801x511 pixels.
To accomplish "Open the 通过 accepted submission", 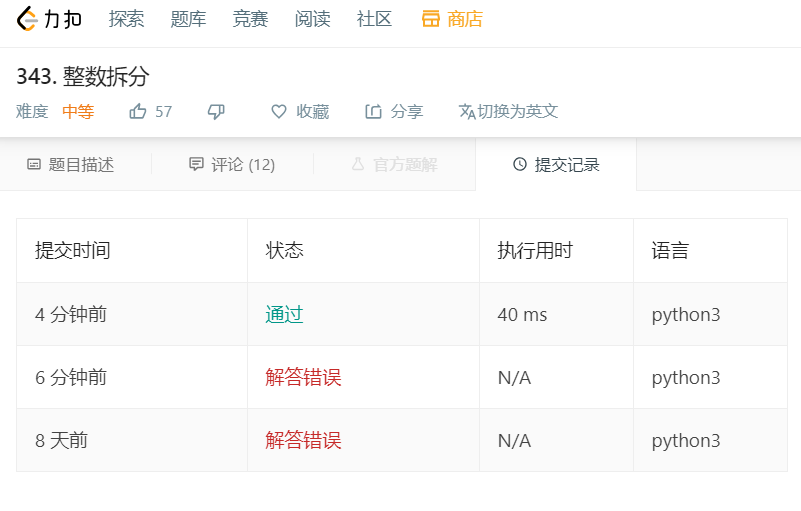I will point(285,314).
